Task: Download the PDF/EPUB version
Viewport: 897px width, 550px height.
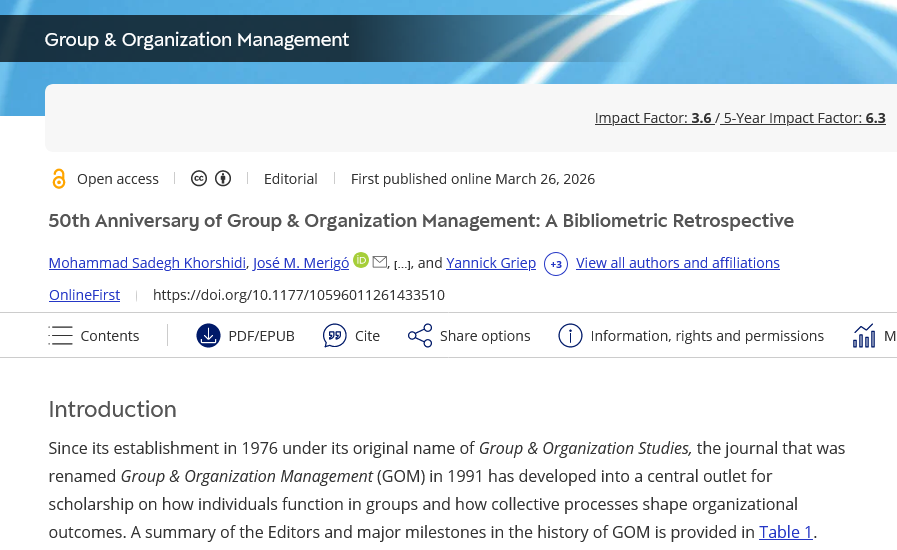Action: pyautogui.click(x=245, y=335)
